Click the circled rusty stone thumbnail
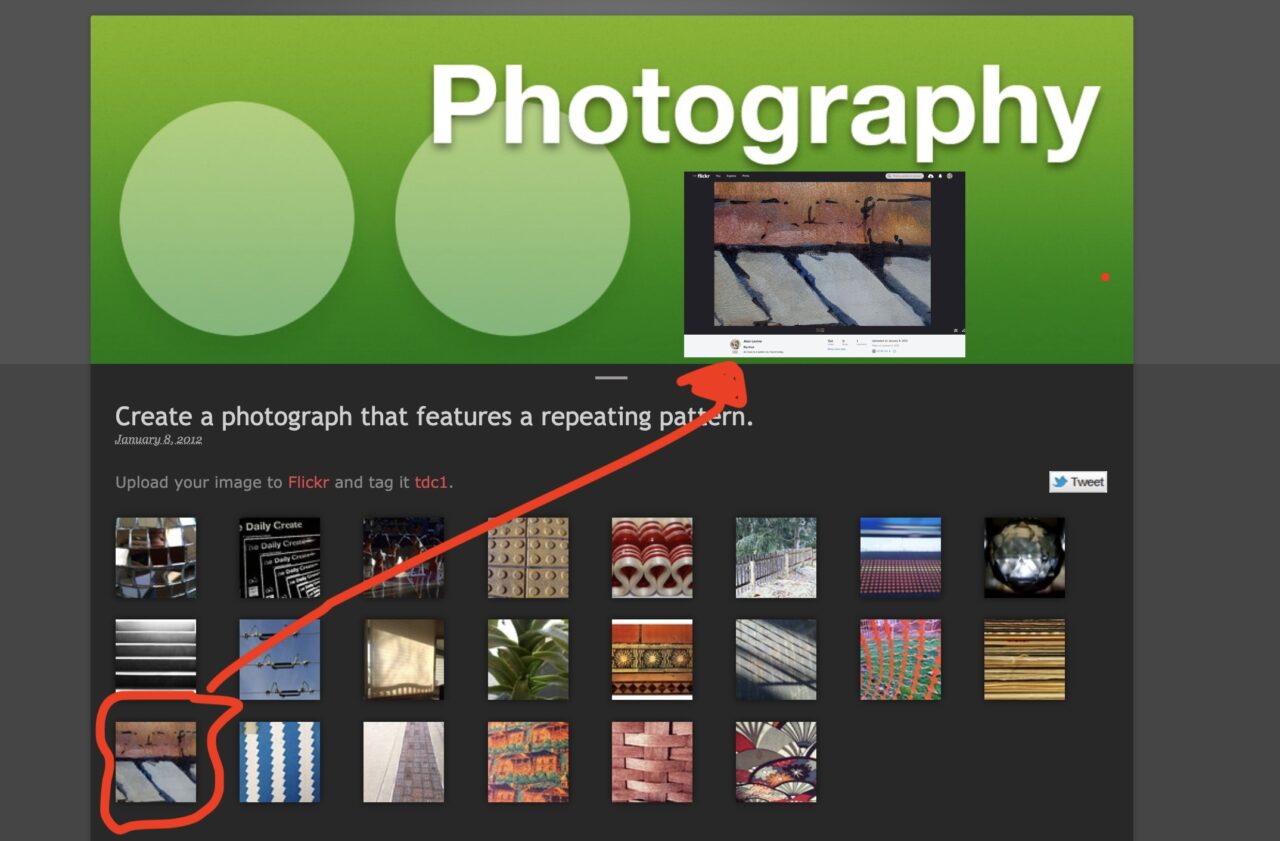This screenshot has height=841, width=1280. click(155, 762)
